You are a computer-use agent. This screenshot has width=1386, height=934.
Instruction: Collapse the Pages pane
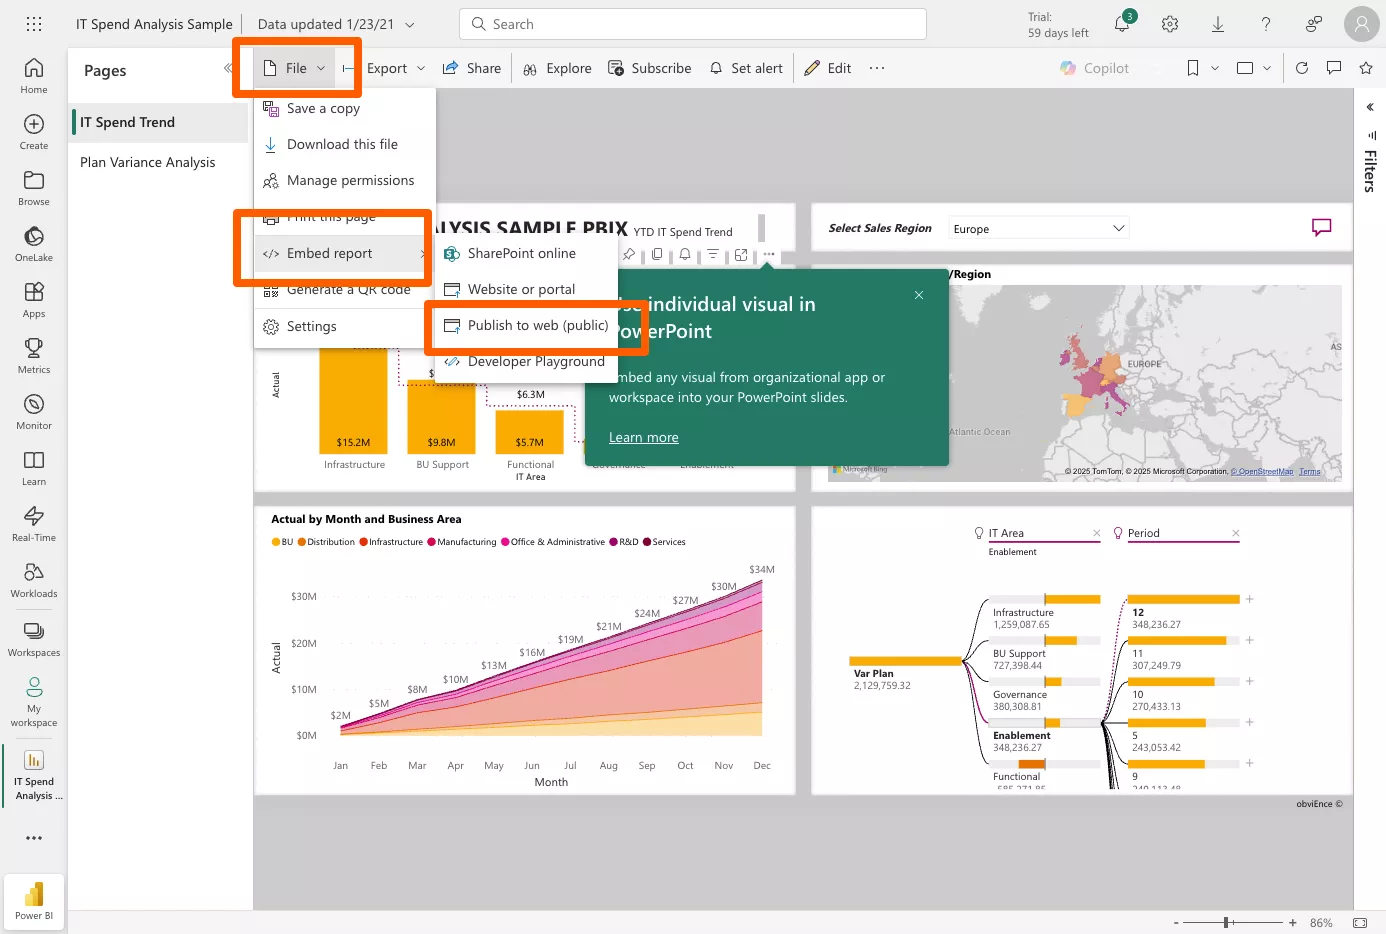pos(228,68)
